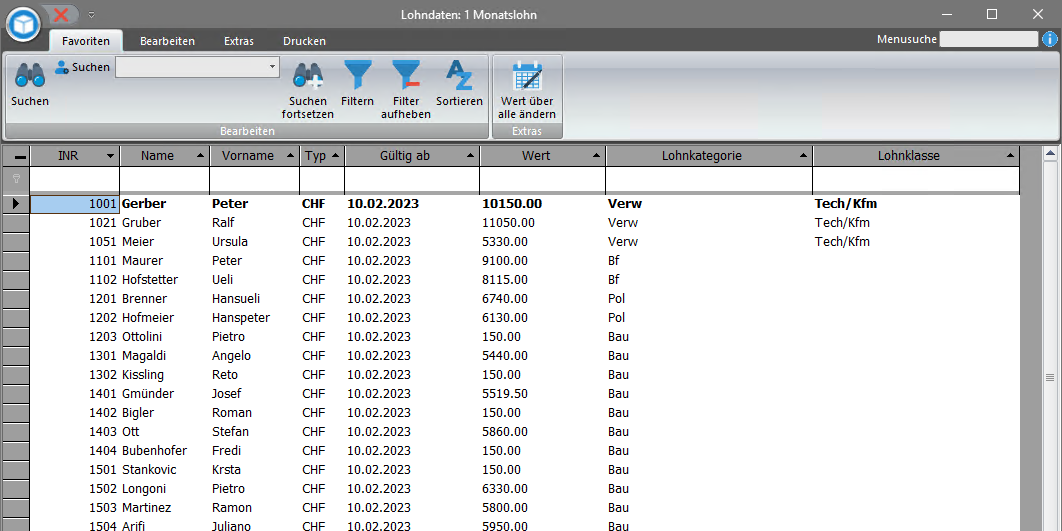Click the blue info icon
Screen dimensions: 1062x531
[x=1050, y=39]
